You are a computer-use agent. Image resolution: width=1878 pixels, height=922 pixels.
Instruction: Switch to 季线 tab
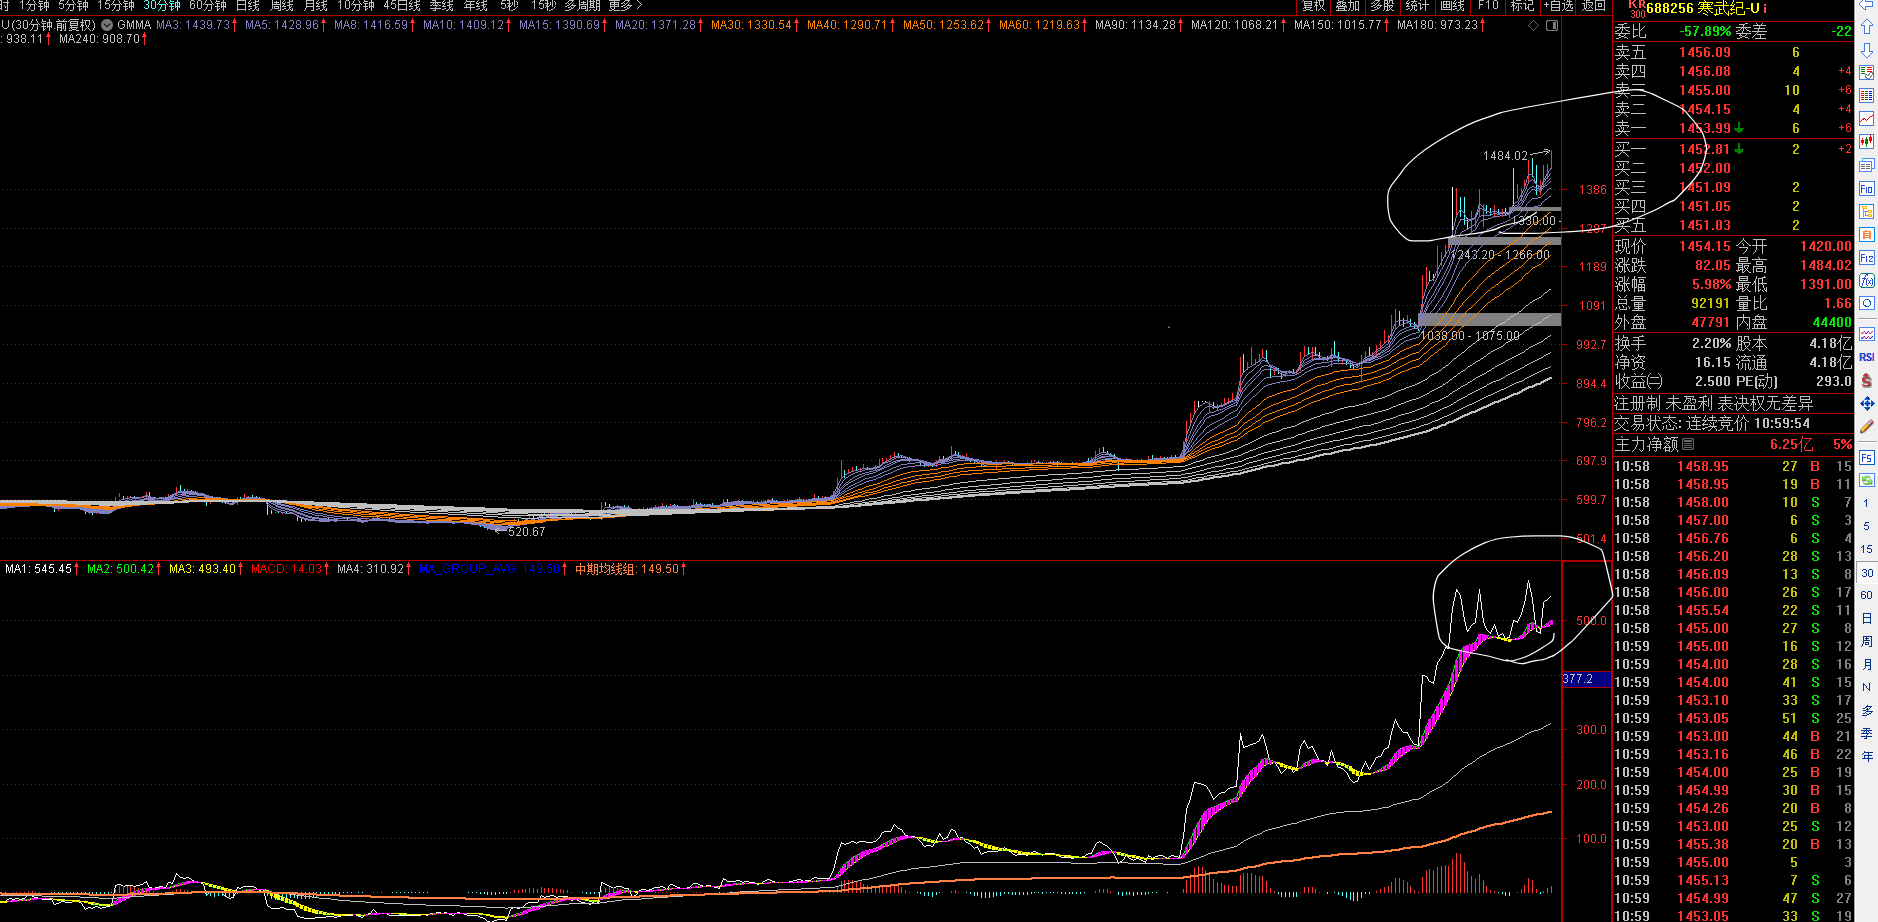coord(441,6)
